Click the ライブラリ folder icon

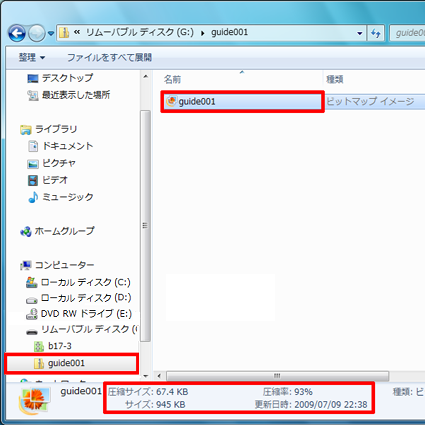click(26, 129)
